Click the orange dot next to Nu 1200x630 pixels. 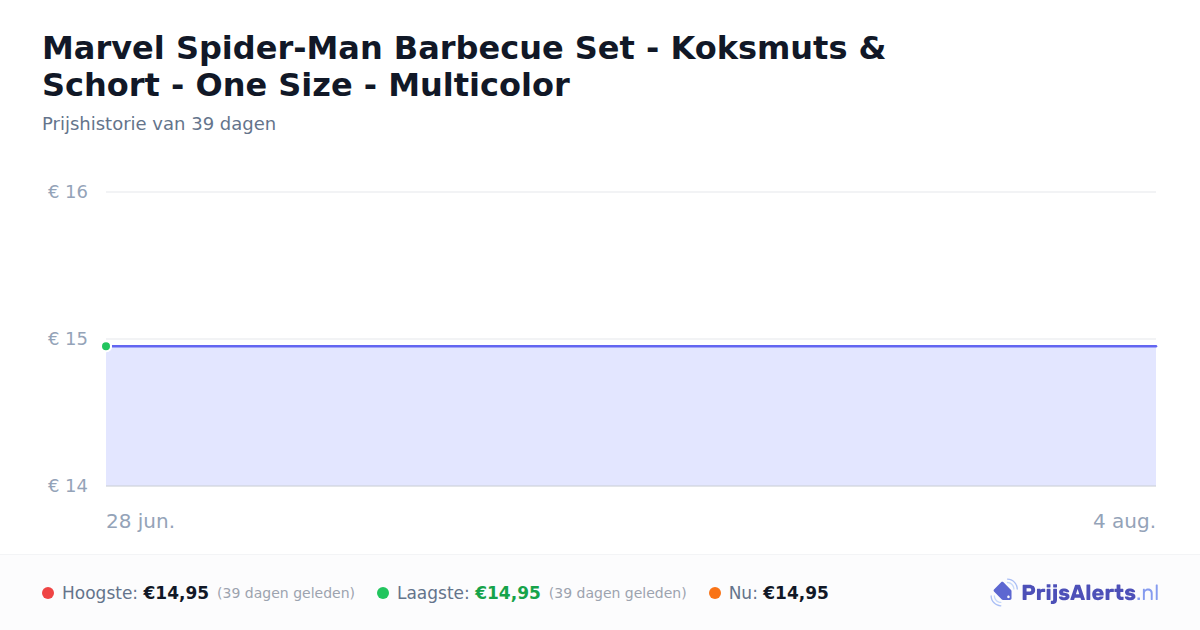[715, 593]
